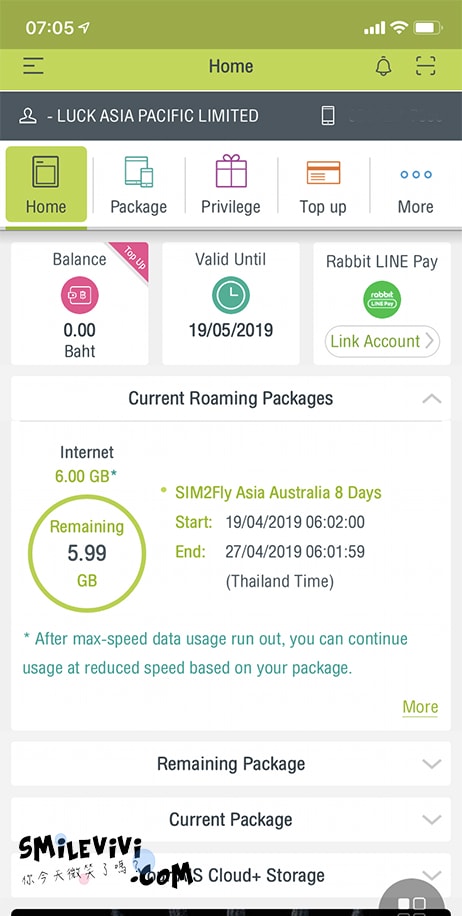Open notifications bell icon
The width and height of the screenshot is (462, 916).
[384, 66]
